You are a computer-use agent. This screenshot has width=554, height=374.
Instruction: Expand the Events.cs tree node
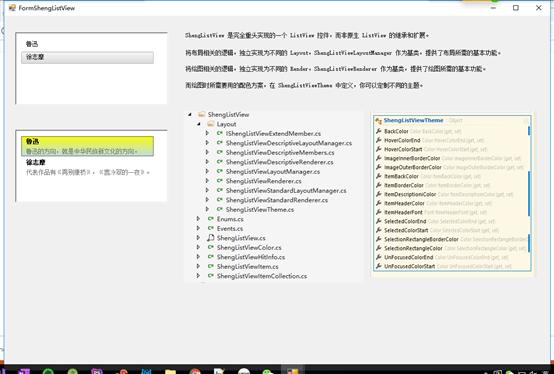(x=198, y=228)
